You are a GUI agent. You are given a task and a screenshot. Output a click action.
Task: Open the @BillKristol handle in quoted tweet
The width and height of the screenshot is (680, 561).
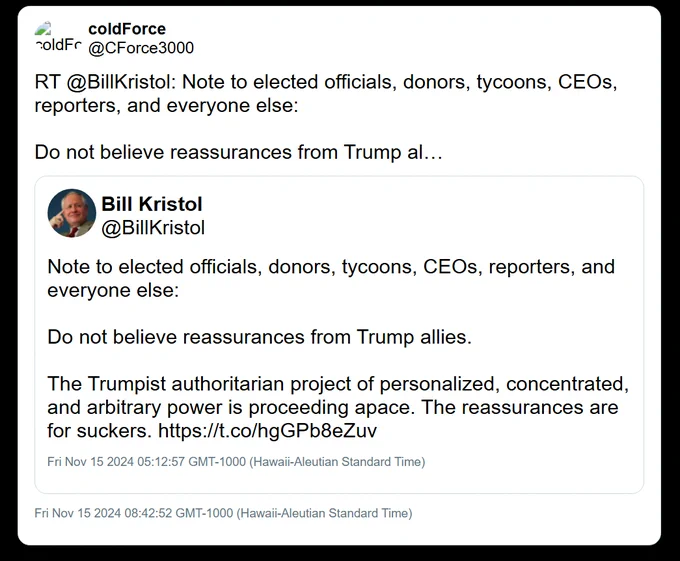[x=153, y=228]
